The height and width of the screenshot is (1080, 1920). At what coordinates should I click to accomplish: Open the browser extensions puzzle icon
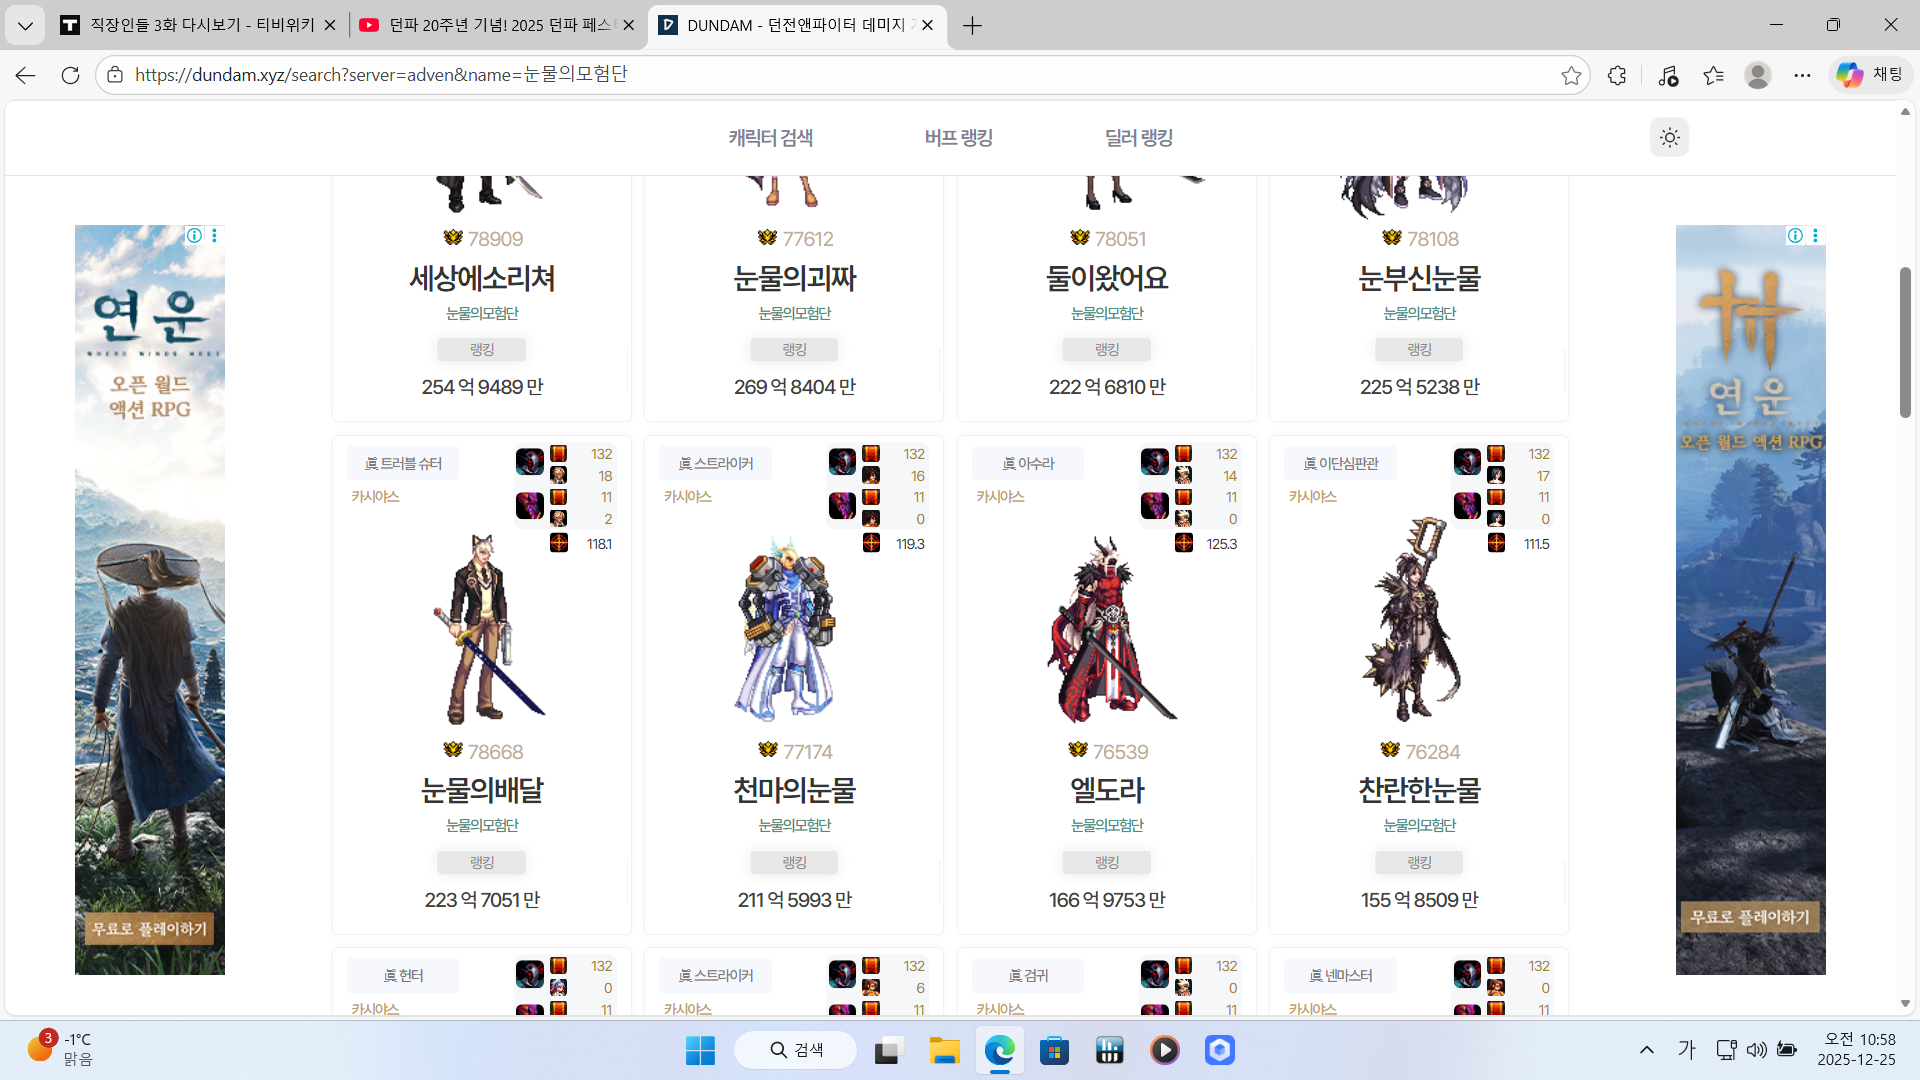[x=1617, y=75]
